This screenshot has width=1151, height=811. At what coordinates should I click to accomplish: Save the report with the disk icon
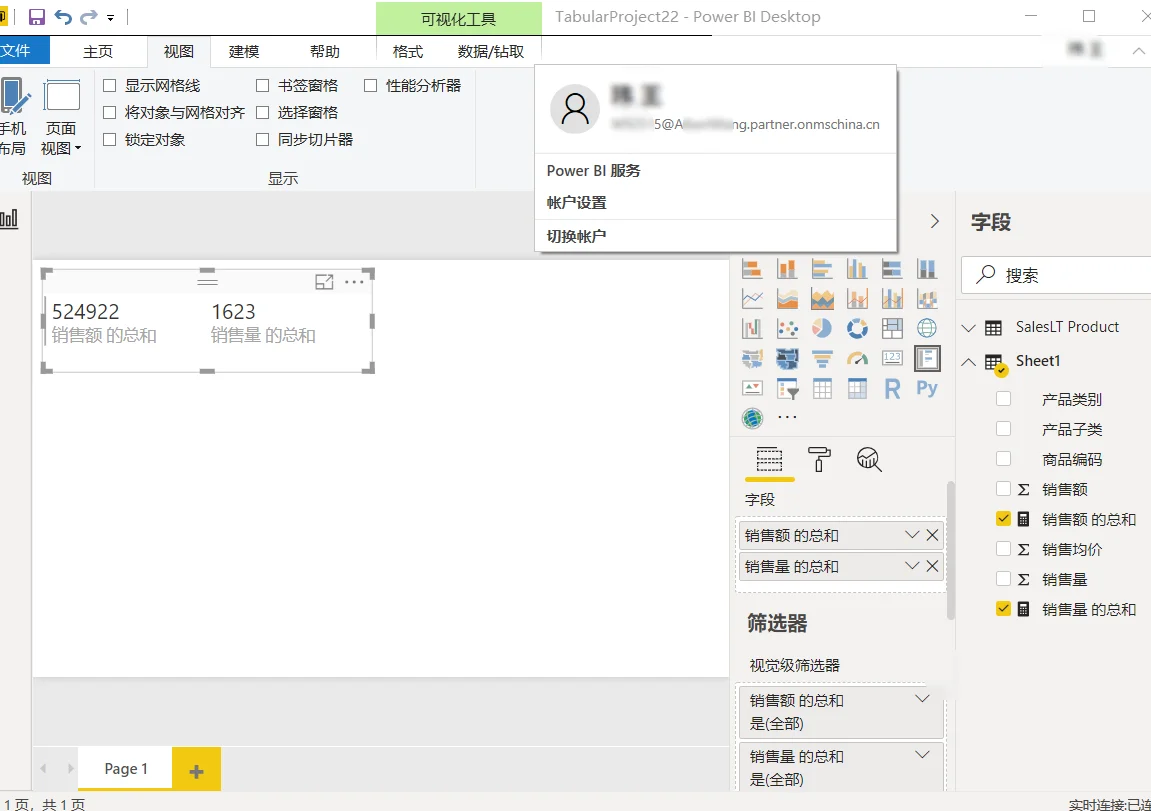click(x=36, y=17)
